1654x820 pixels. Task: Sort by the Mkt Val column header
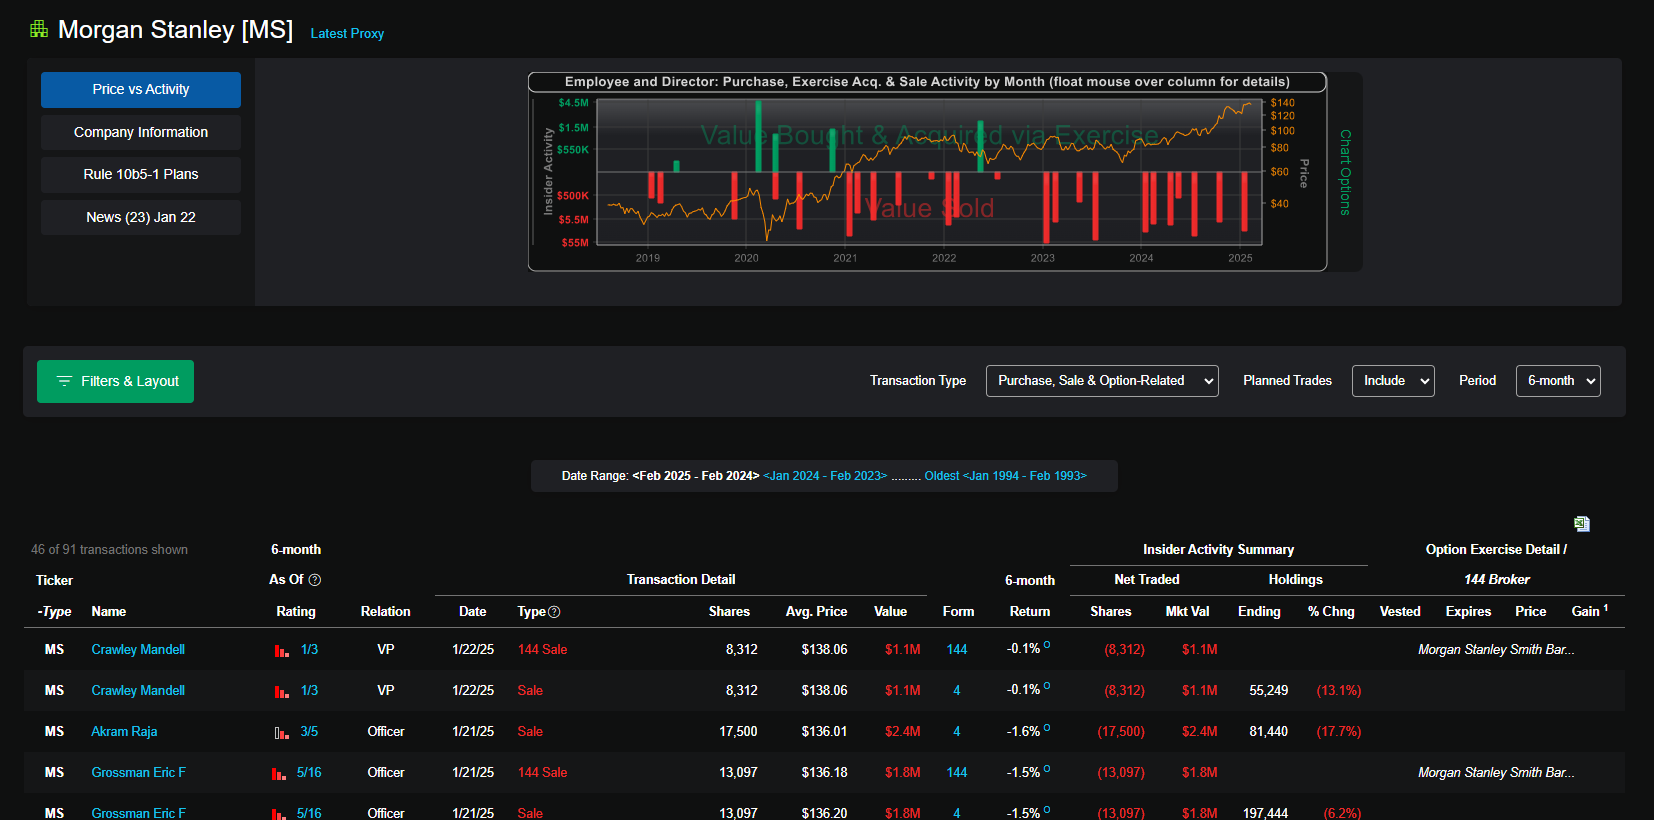pos(1187,612)
